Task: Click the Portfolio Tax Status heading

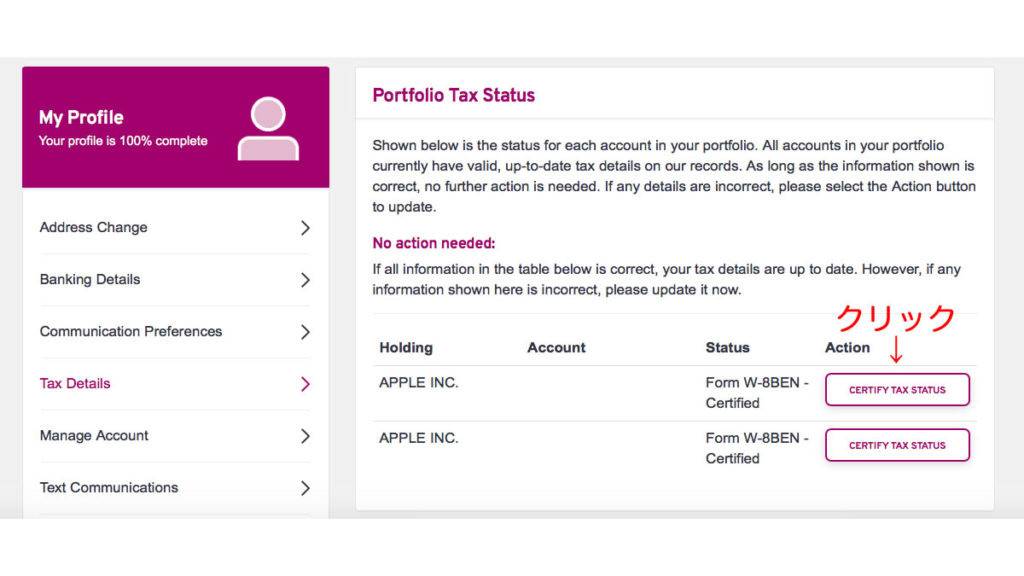Action: 453,95
